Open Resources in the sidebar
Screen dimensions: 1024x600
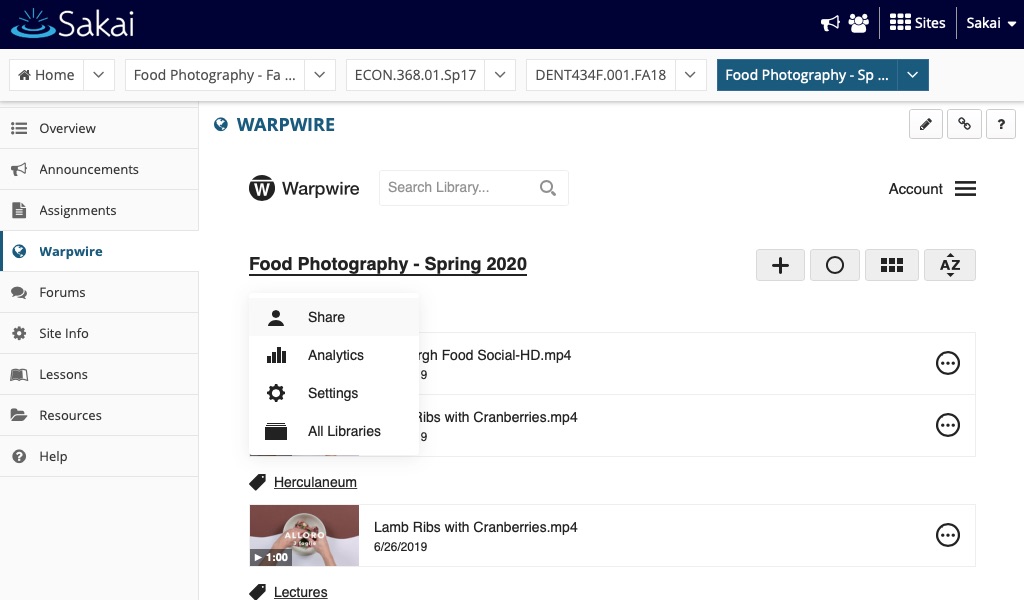click(x=99, y=415)
